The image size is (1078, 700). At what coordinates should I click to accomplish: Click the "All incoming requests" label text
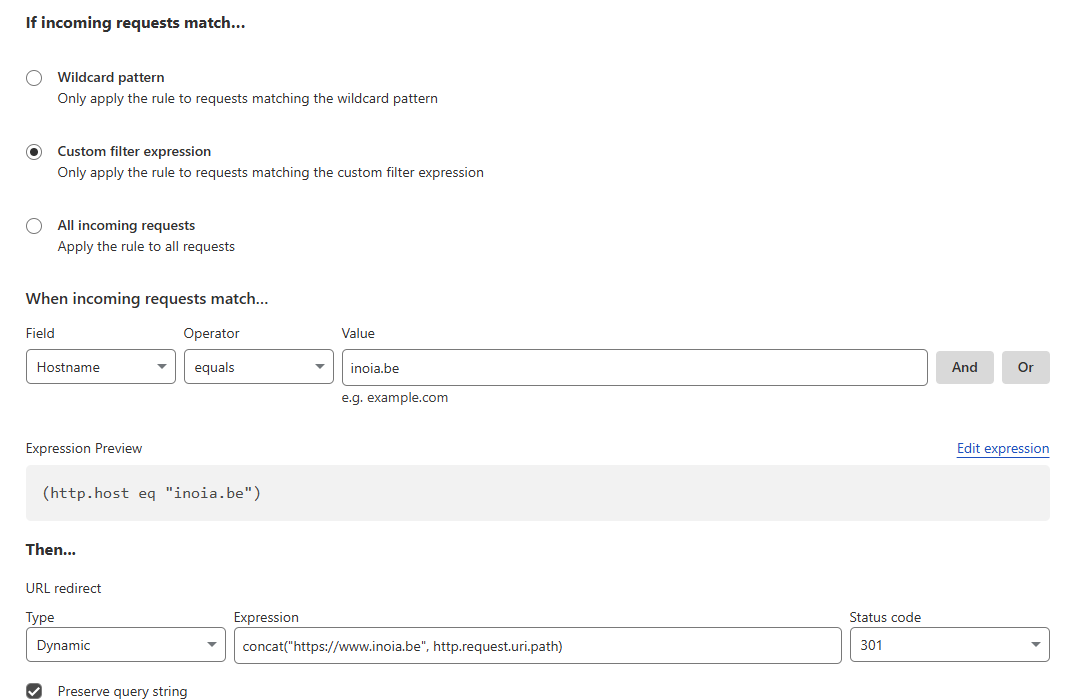(x=126, y=225)
